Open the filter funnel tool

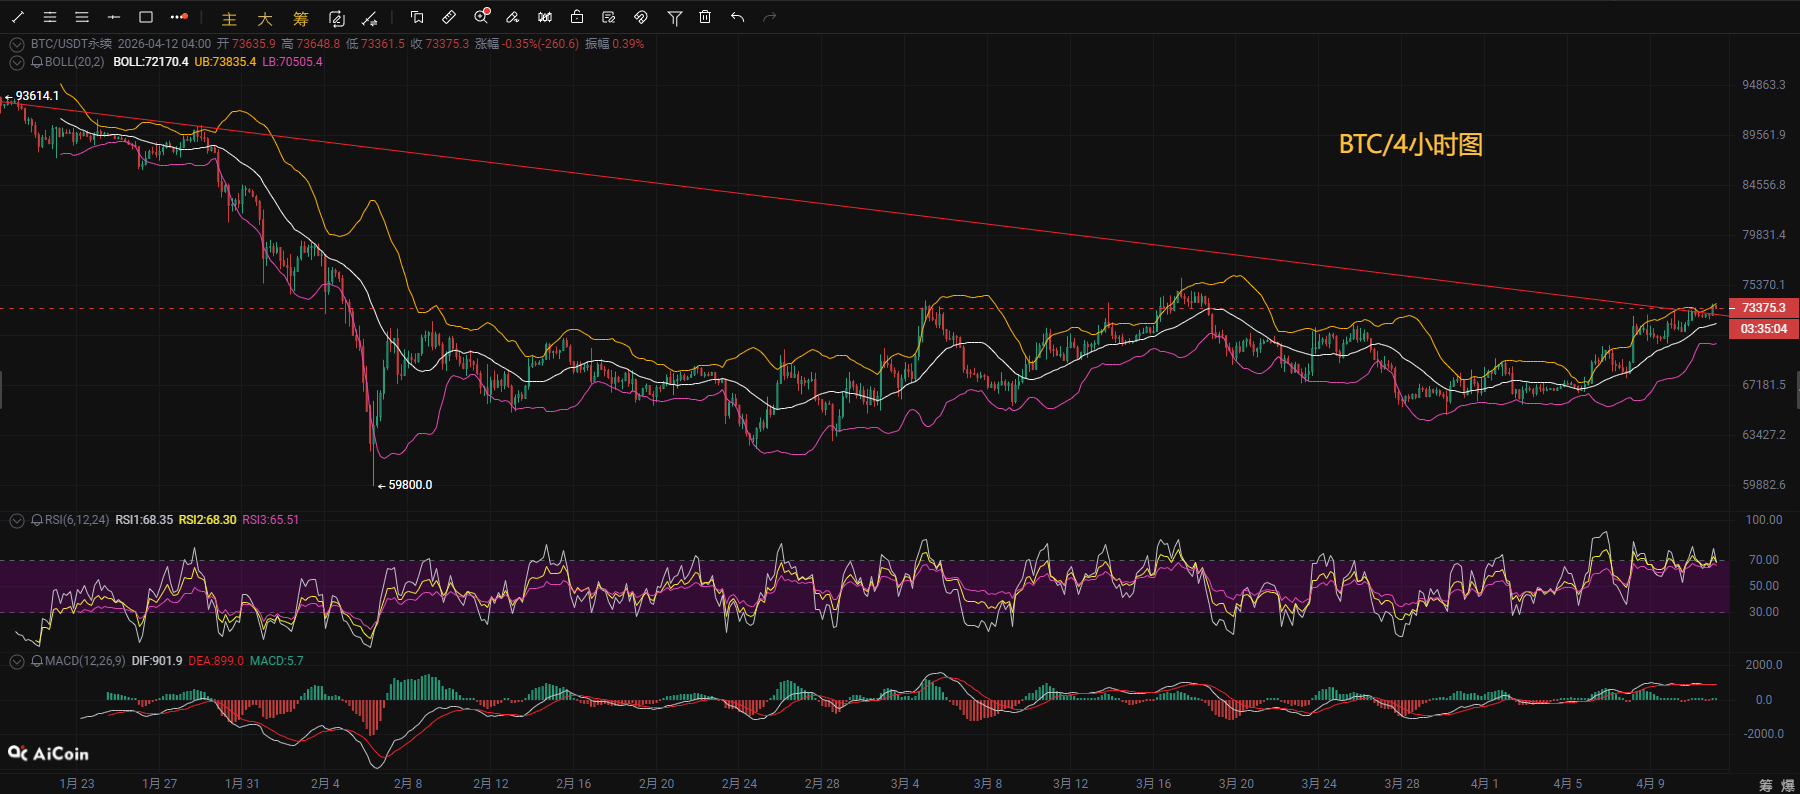[674, 17]
